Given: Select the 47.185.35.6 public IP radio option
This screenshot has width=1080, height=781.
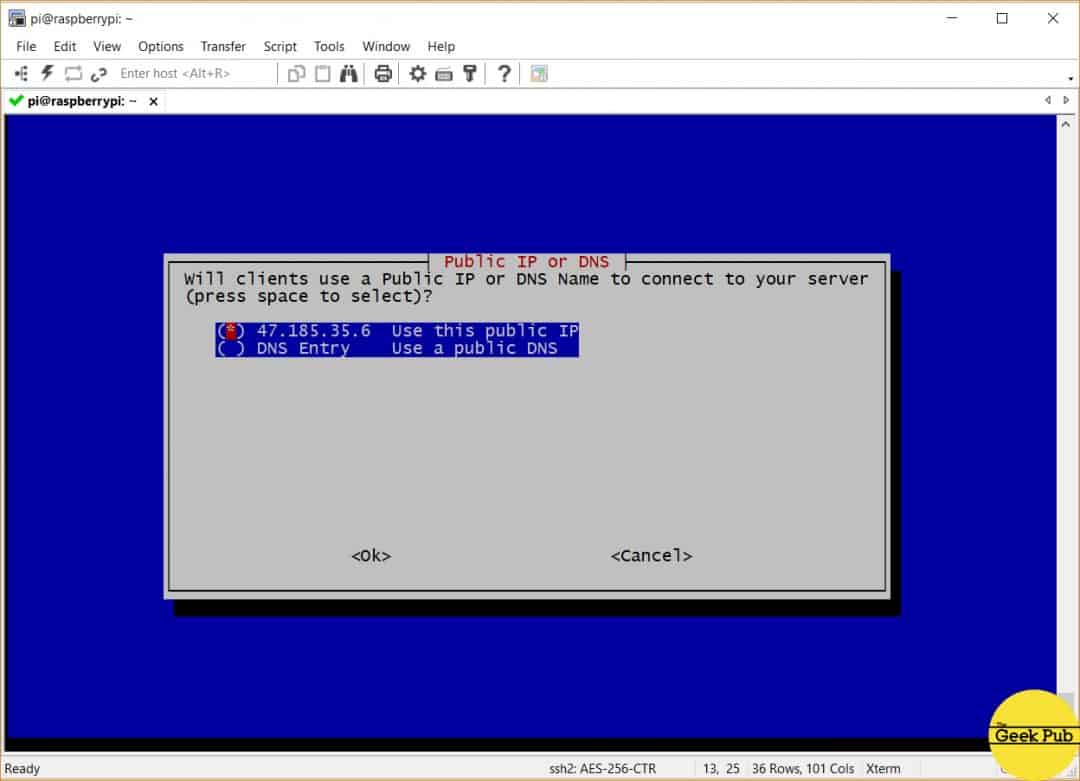Looking at the screenshot, I should [231, 331].
